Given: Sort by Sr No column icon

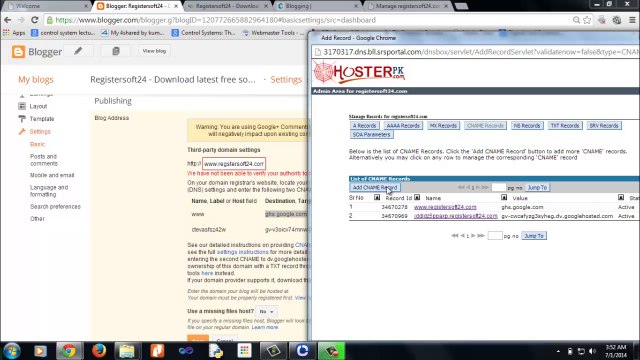Looking at the screenshot, I should click(x=377, y=198).
